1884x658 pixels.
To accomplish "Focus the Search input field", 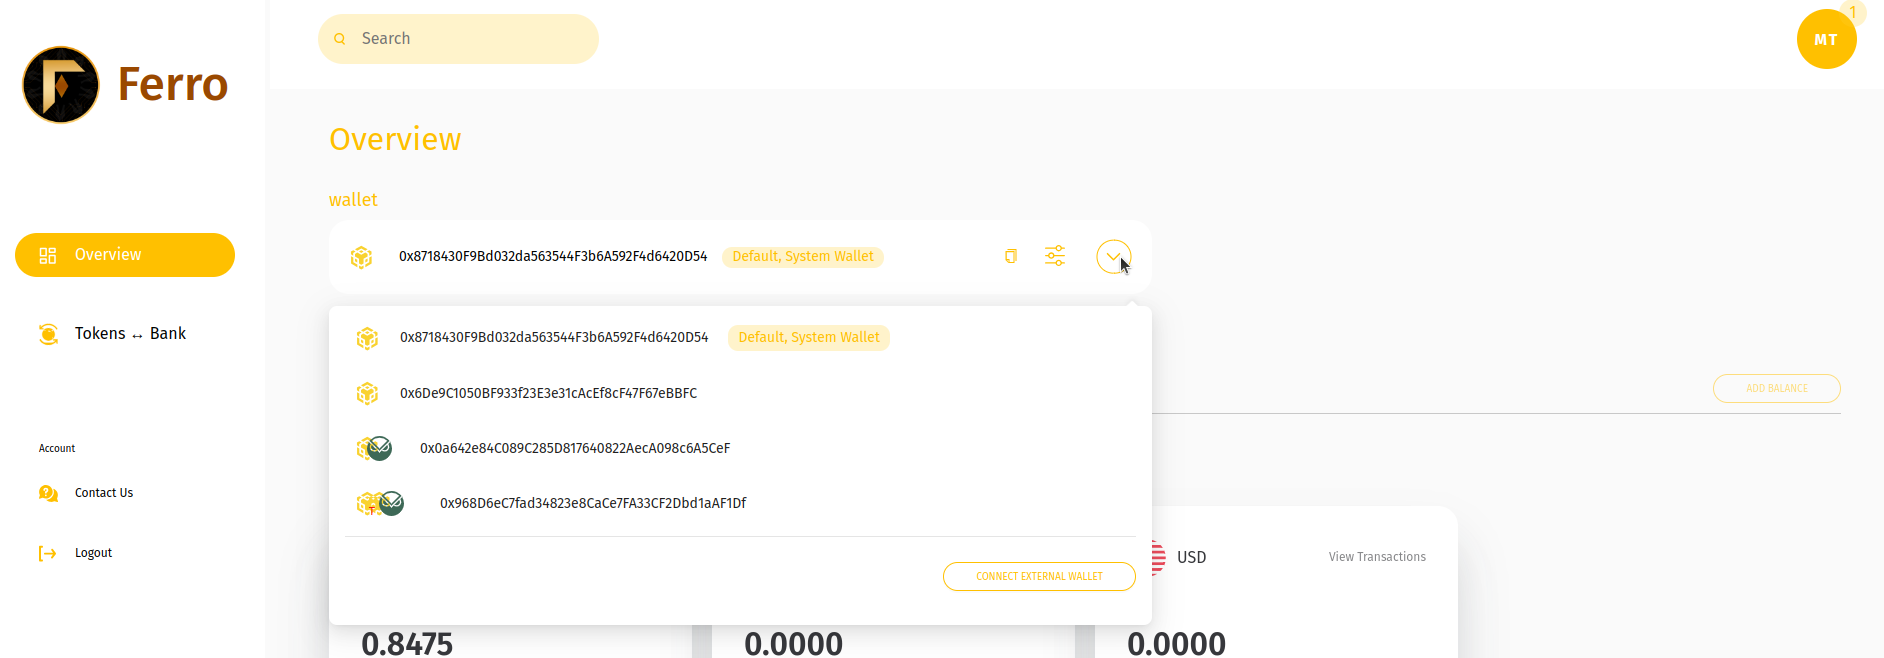I will [458, 39].
